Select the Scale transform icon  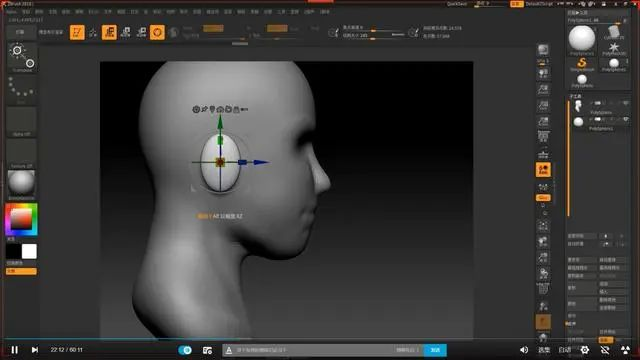pos(125,32)
